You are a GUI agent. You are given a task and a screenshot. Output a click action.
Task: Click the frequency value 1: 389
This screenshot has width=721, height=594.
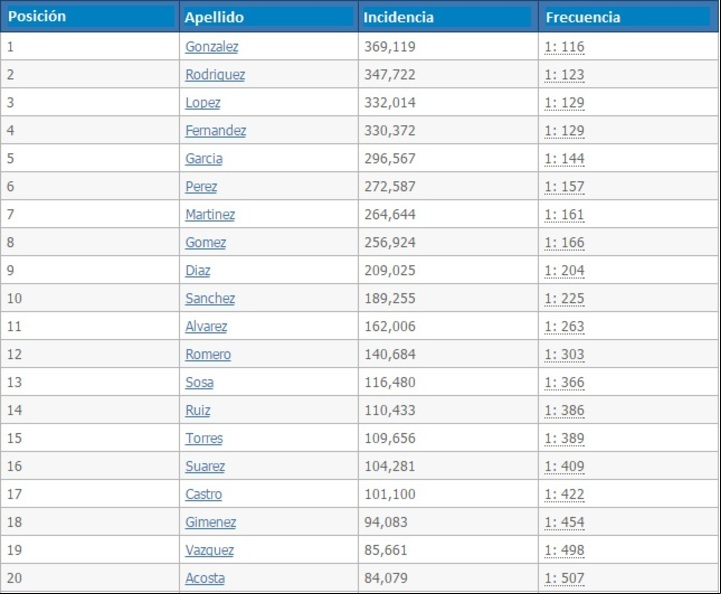tap(564, 438)
